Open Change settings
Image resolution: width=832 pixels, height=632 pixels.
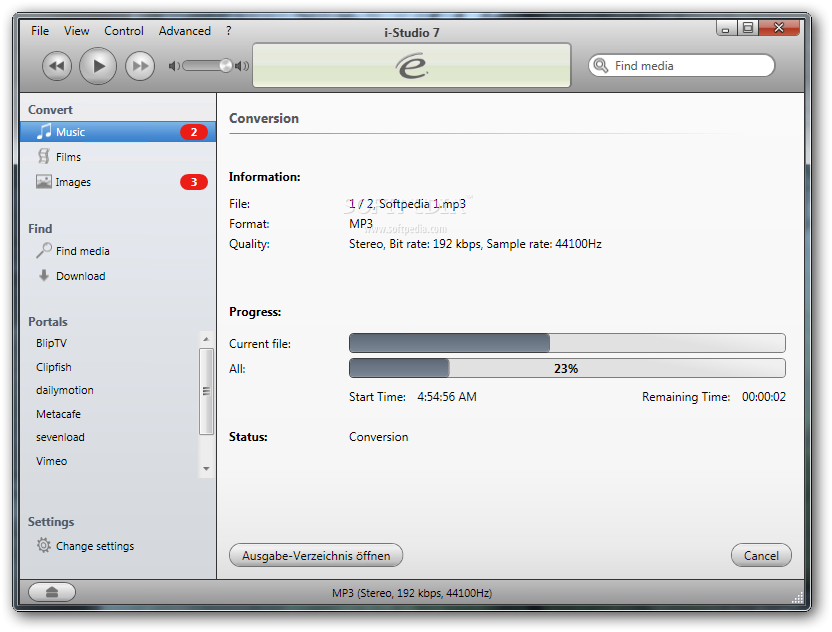pos(94,546)
